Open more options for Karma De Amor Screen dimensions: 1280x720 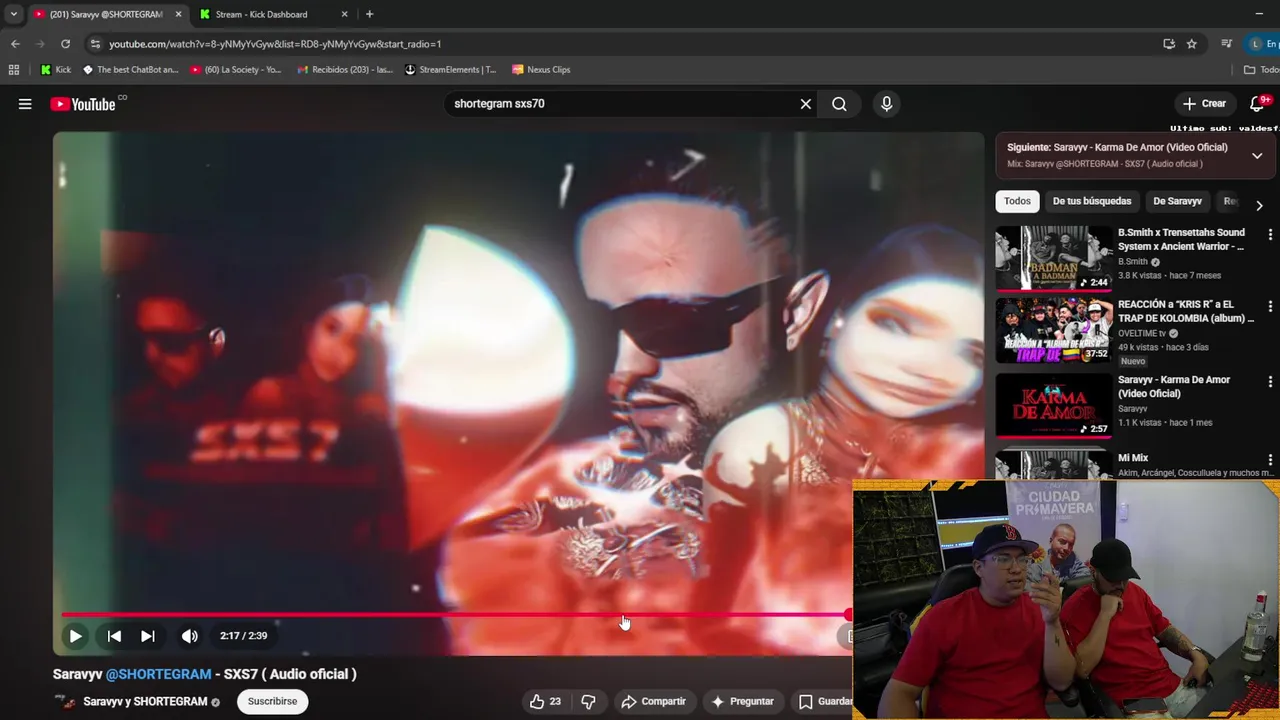pos(1270,382)
